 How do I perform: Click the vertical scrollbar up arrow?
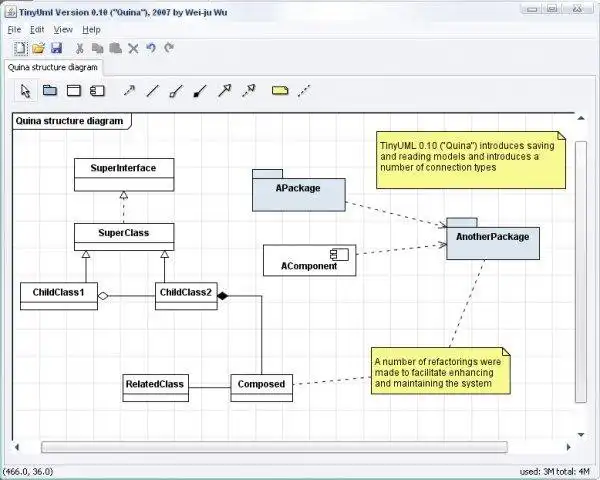click(581, 118)
